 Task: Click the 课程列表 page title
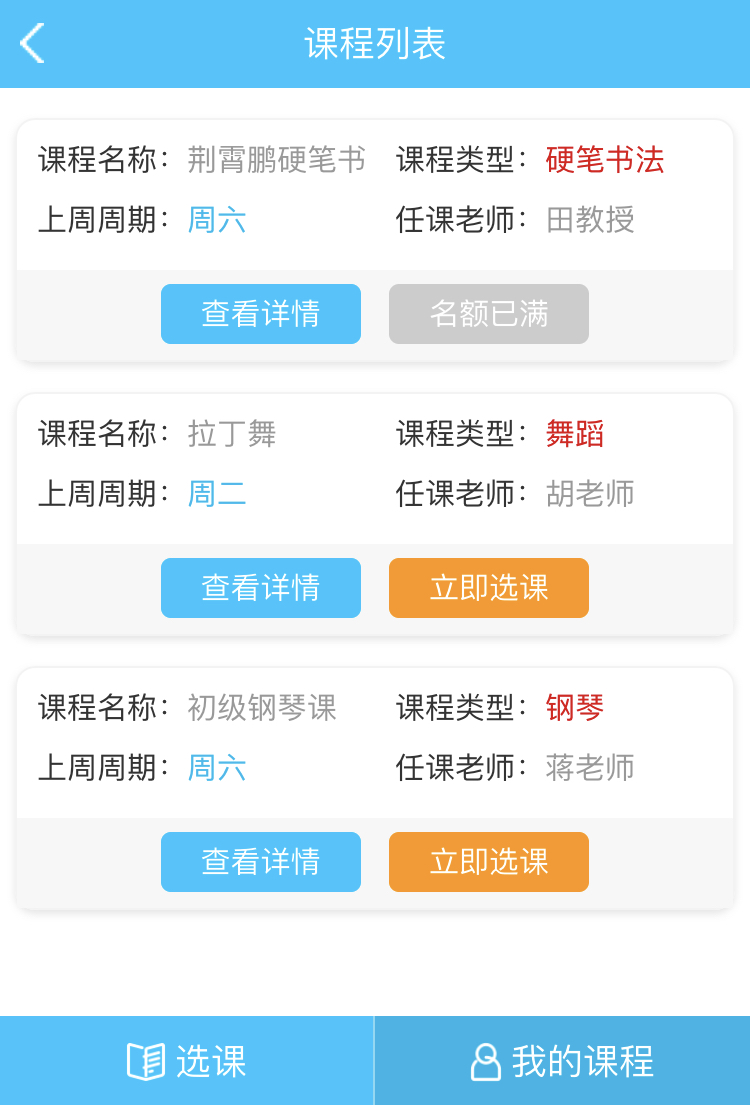(375, 44)
